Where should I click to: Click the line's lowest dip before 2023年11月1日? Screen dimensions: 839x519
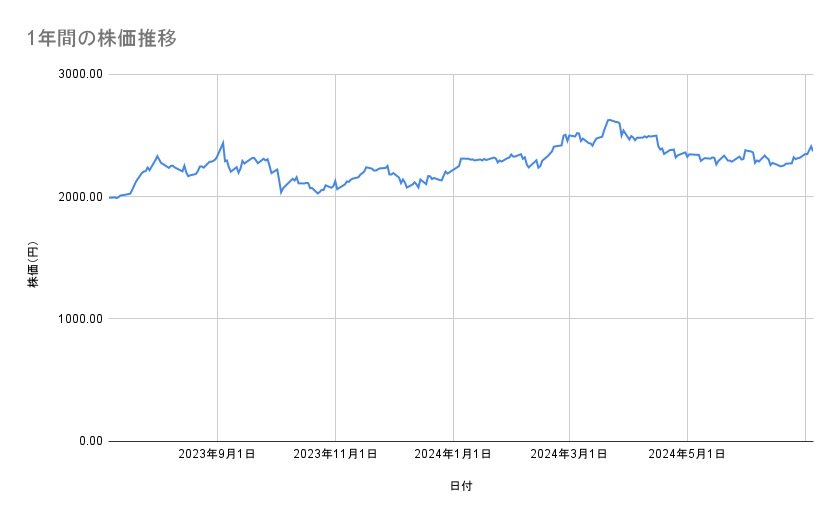pos(318,193)
